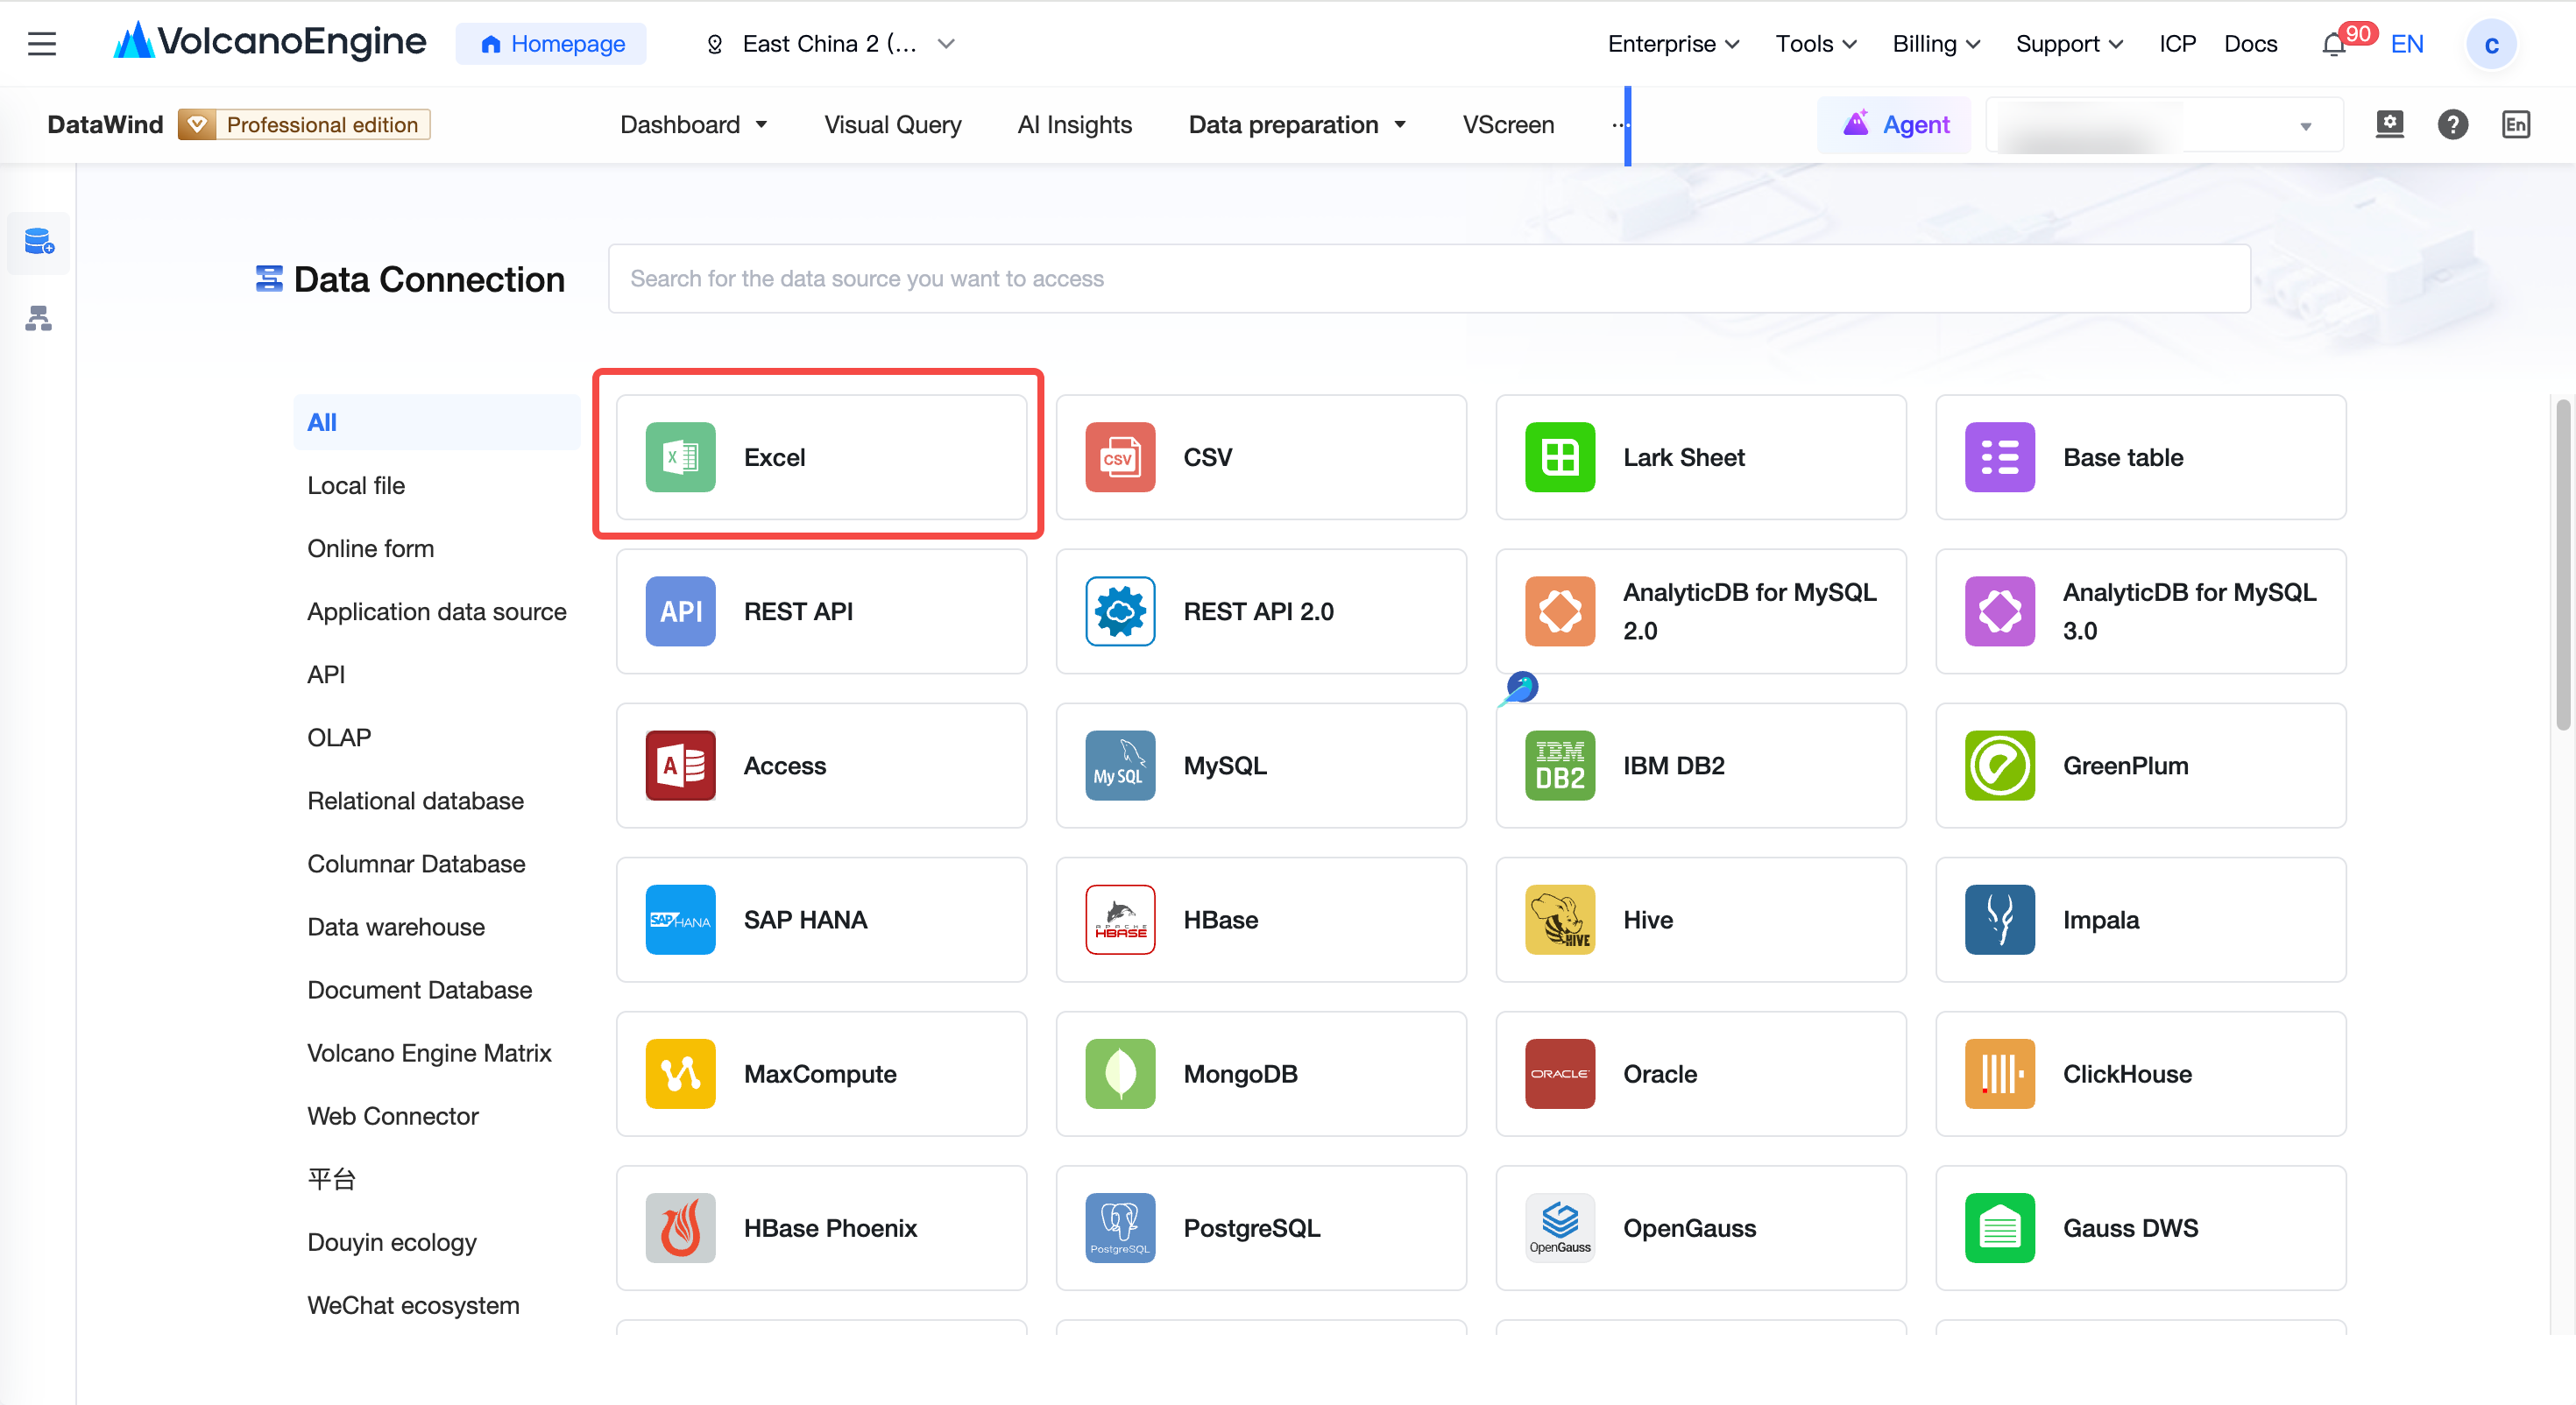Open the help question mark icon
The image size is (2576, 1405).
click(x=2452, y=124)
